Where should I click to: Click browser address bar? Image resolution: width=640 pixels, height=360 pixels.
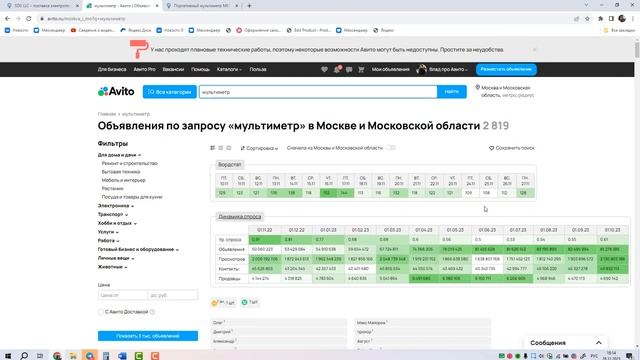pyautogui.click(x=306, y=18)
